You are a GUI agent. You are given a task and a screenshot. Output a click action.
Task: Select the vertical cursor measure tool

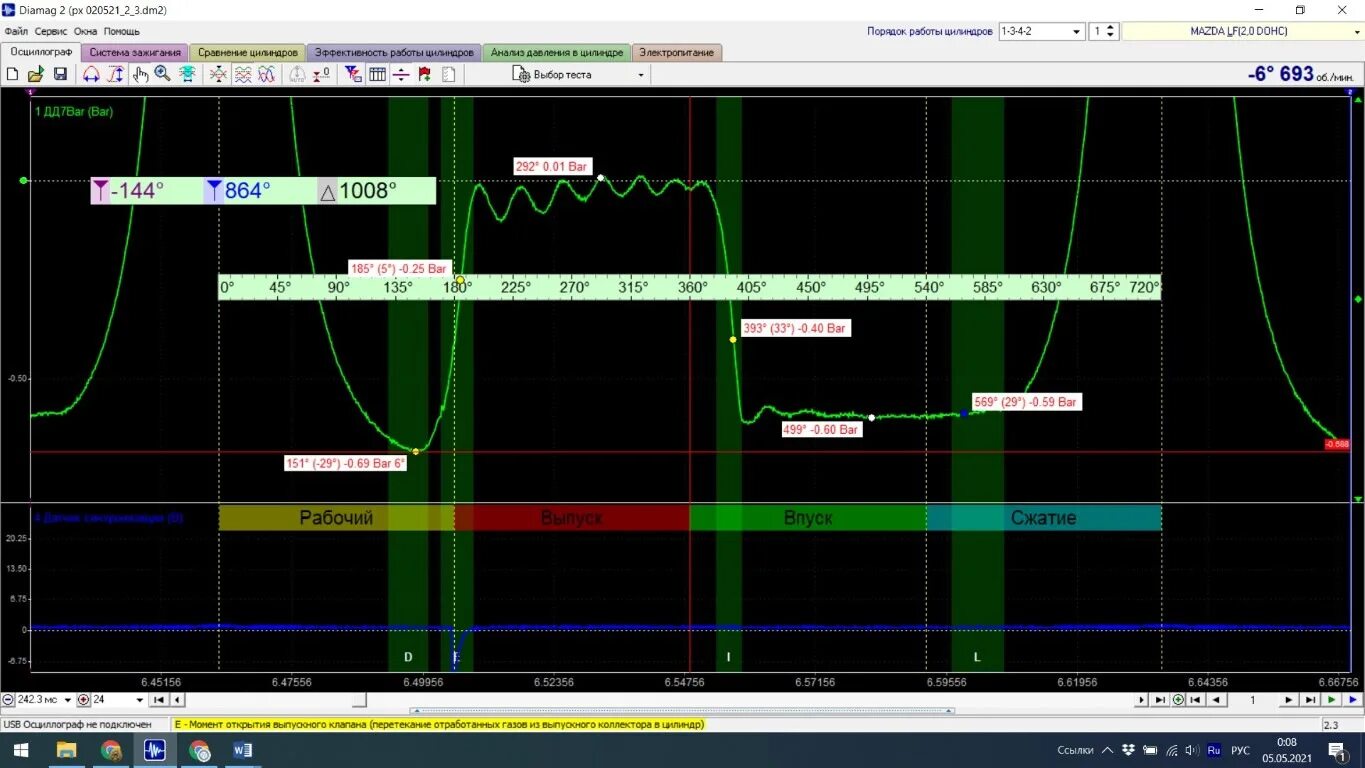tap(116, 74)
